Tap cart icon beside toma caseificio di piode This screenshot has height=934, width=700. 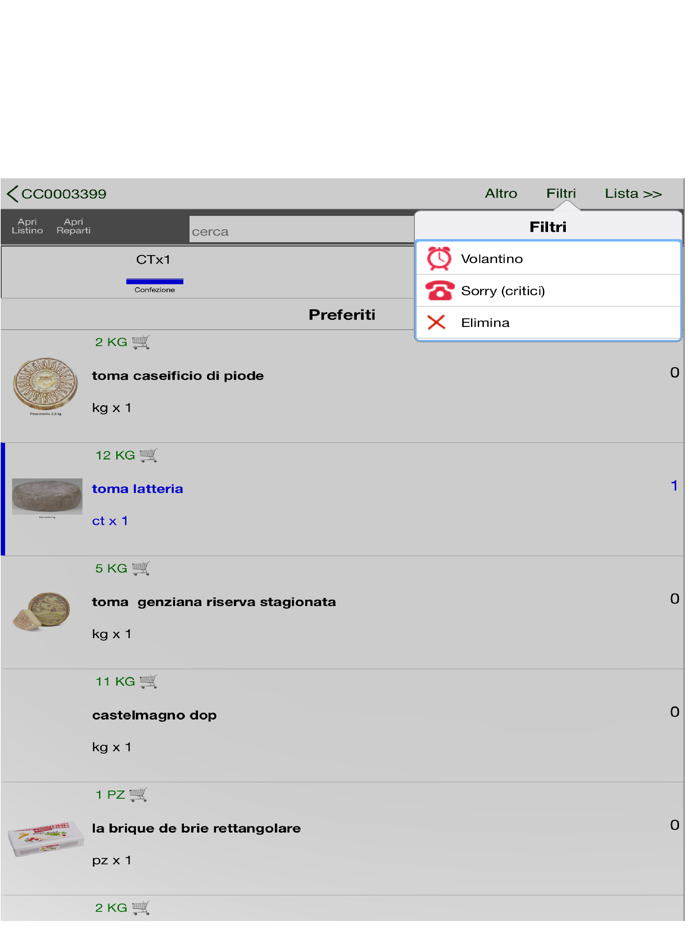point(141,341)
